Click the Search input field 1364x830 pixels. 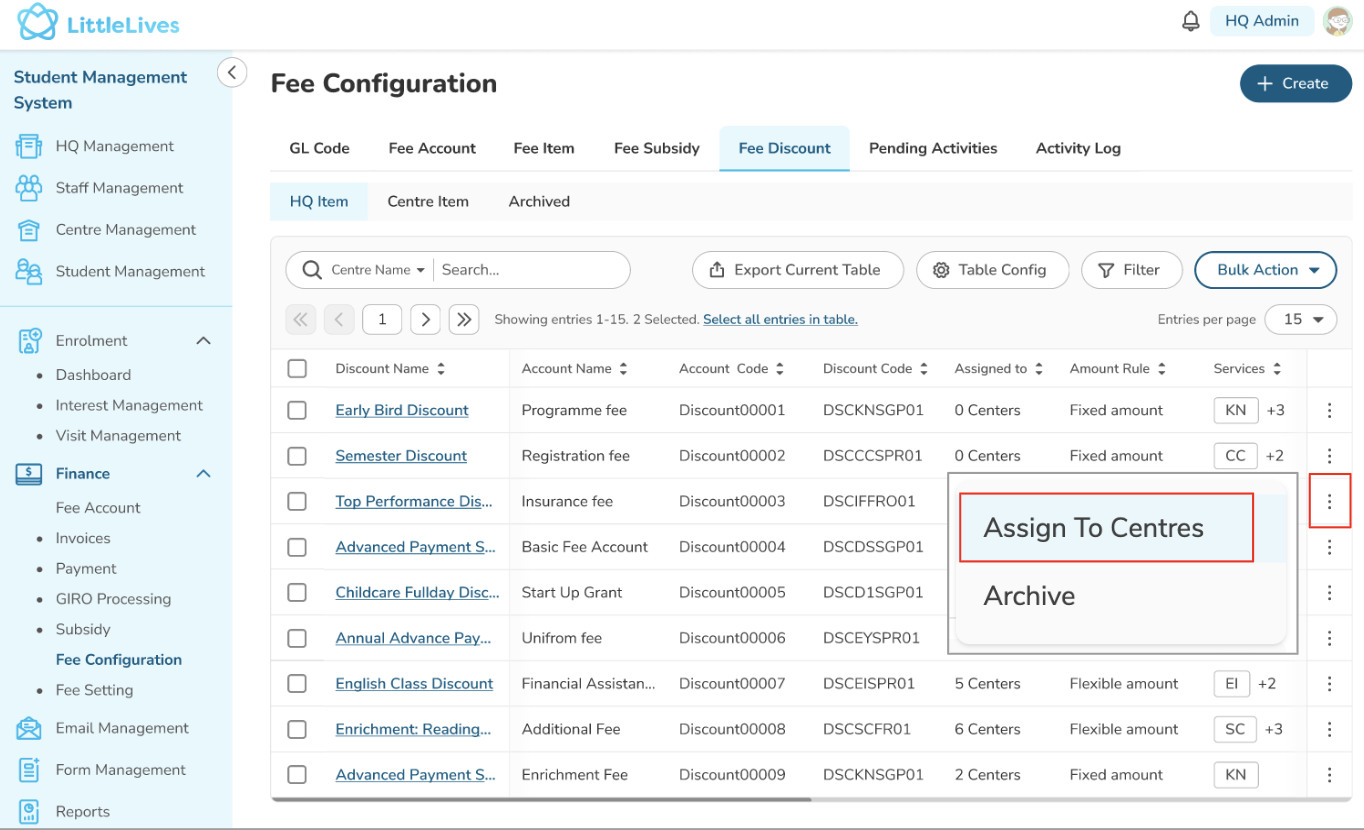[x=530, y=270]
